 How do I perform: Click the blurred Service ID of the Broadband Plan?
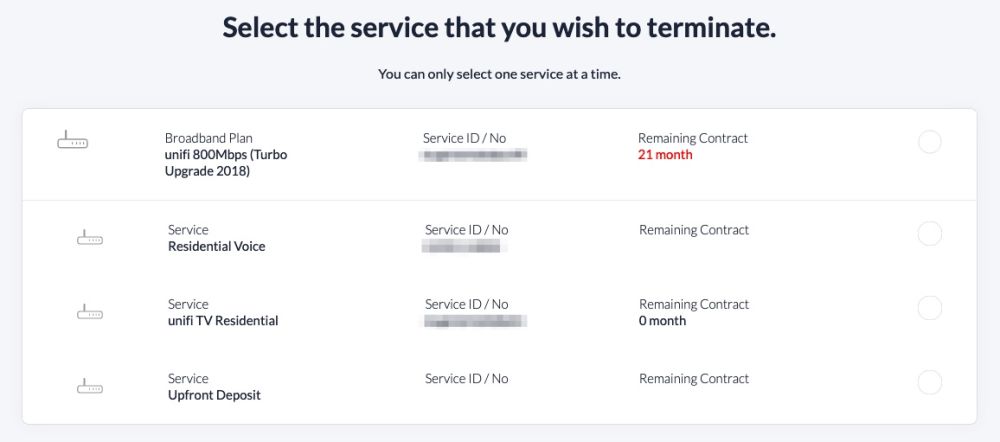click(x=474, y=156)
